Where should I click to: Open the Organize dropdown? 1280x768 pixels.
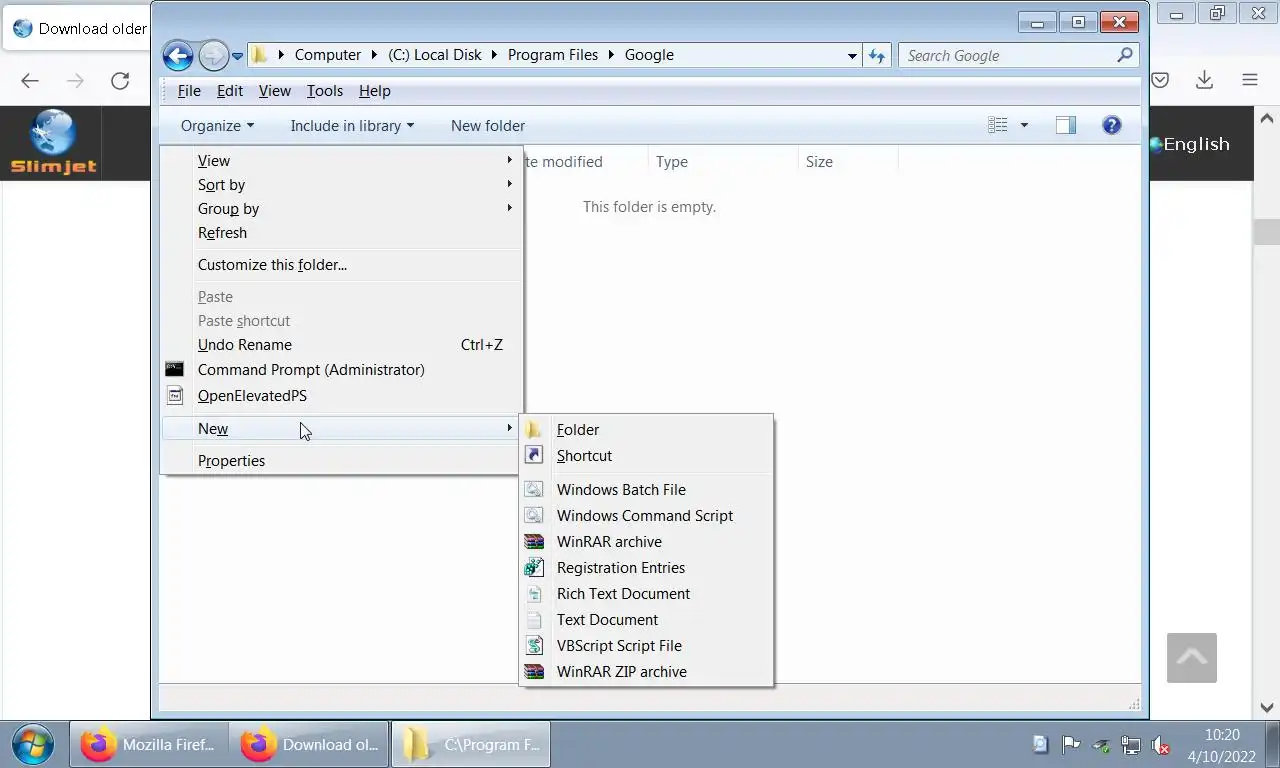pyautogui.click(x=217, y=126)
